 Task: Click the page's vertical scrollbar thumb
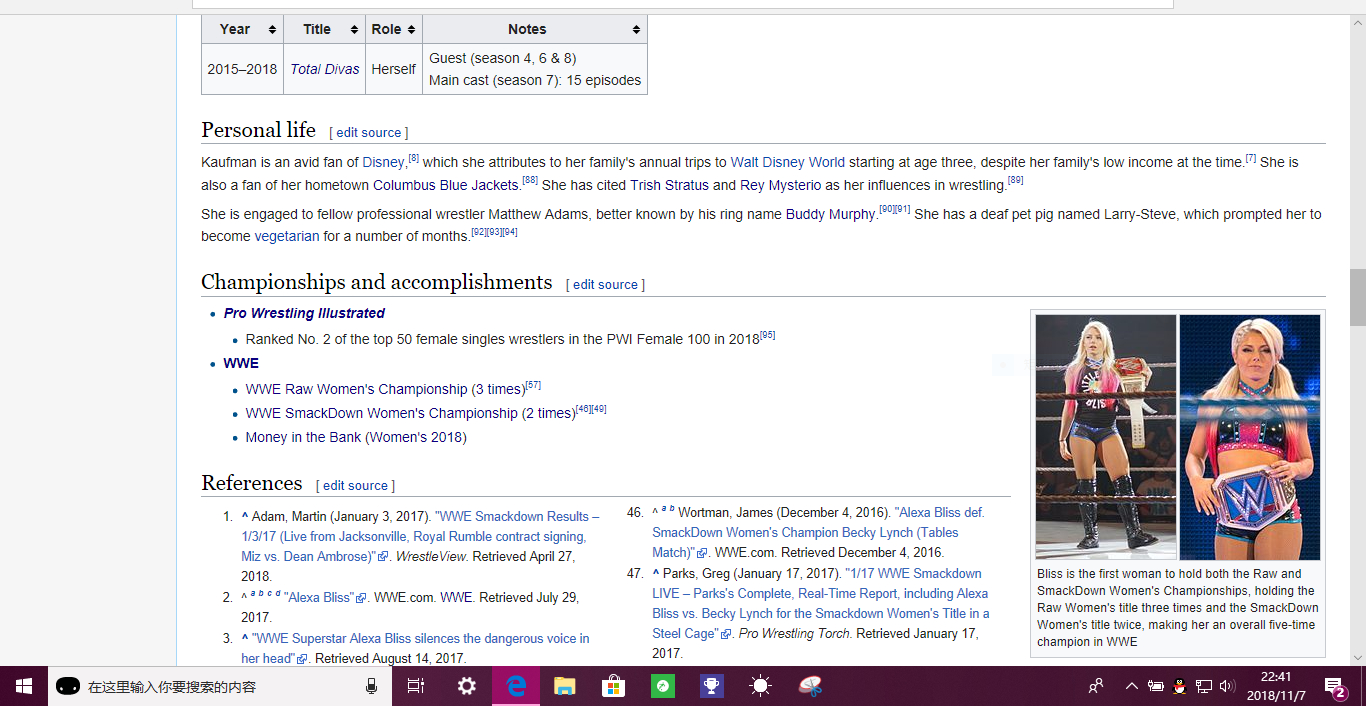tap(1357, 297)
